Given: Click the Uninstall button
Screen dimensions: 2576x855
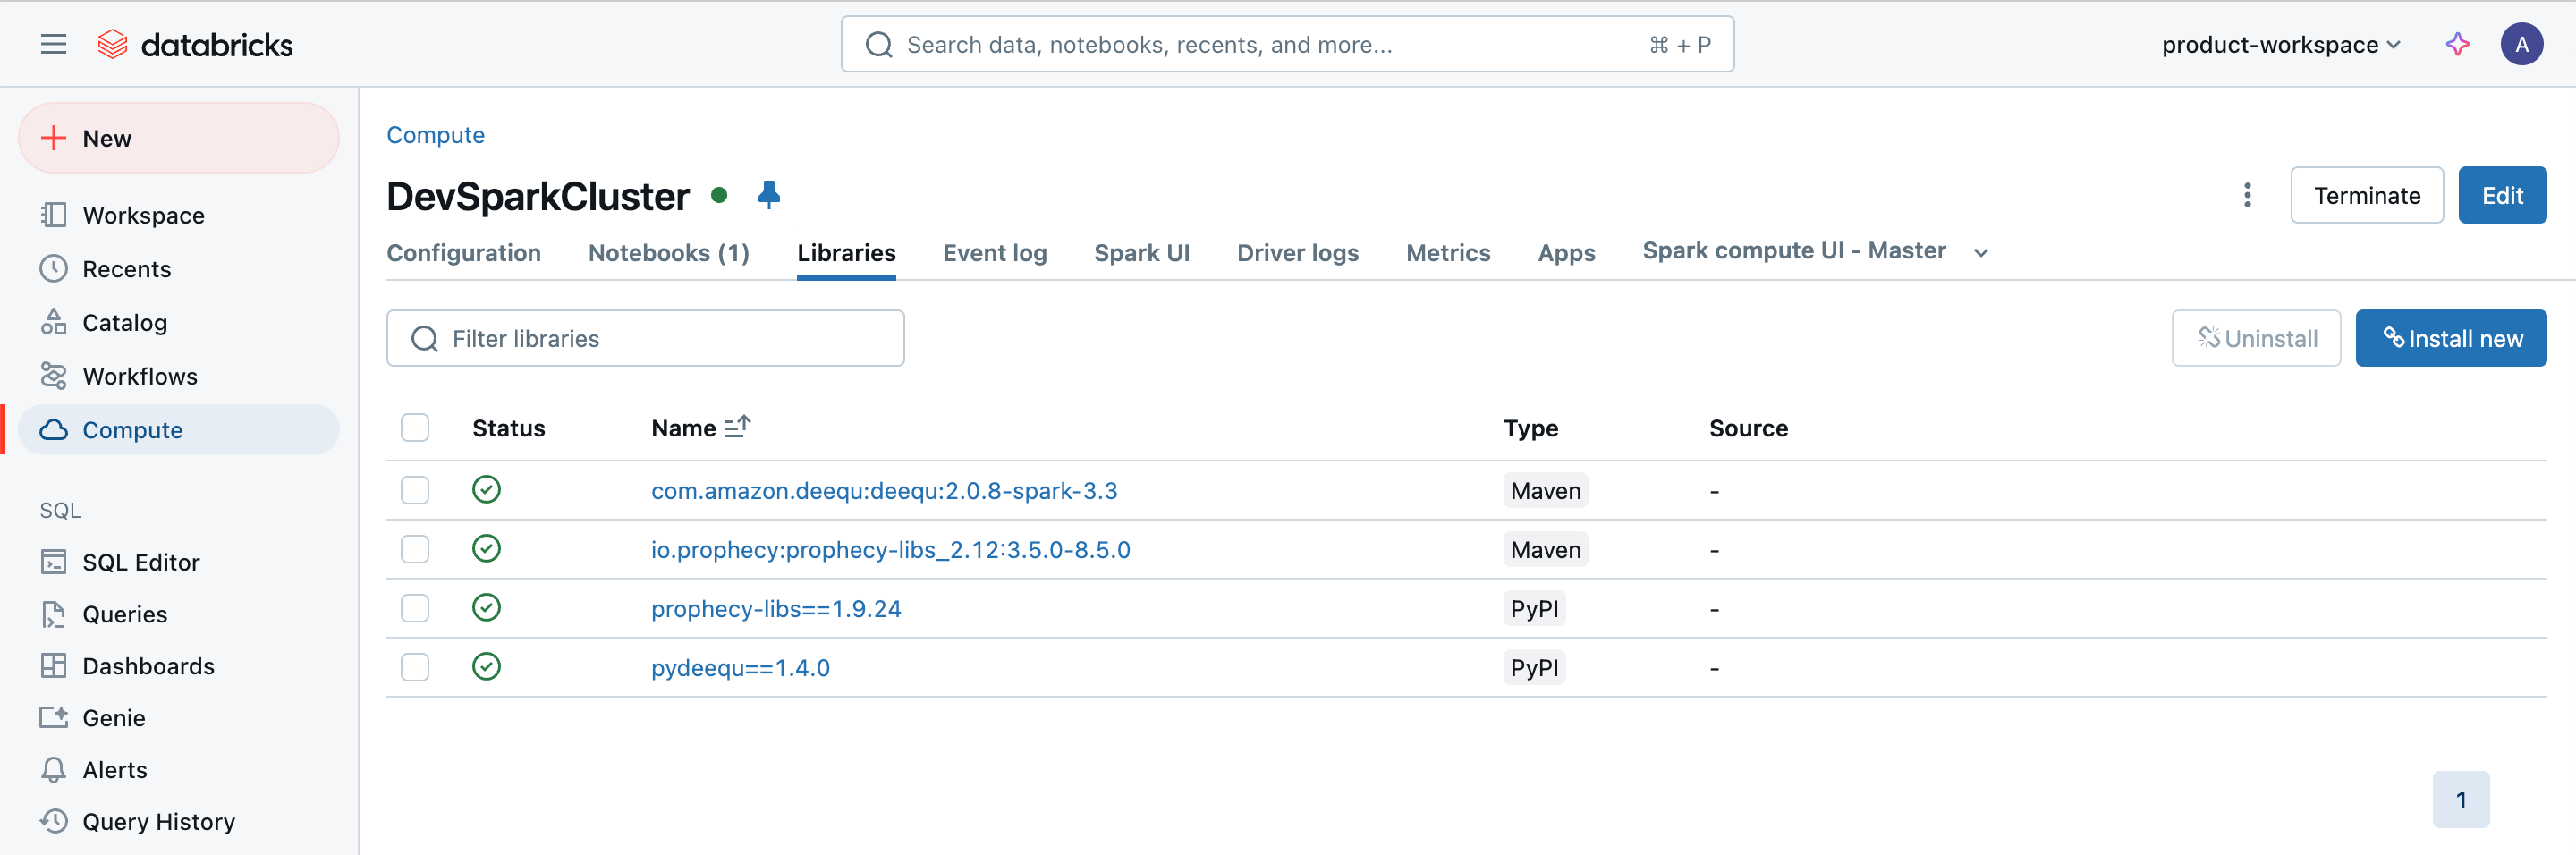Looking at the screenshot, I should [2256, 338].
